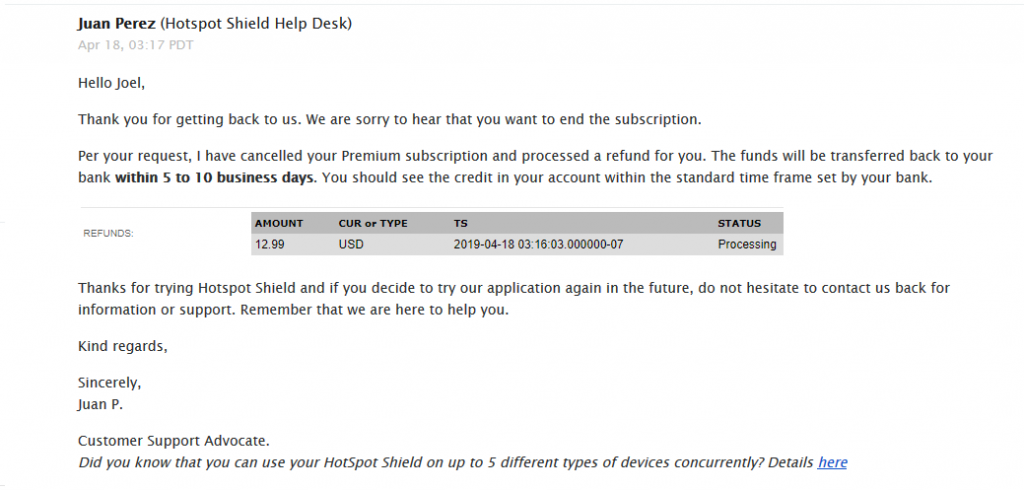This screenshot has height=490, width=1024.
Task: Click sender name Juan Perez
Action: point(116,24)
